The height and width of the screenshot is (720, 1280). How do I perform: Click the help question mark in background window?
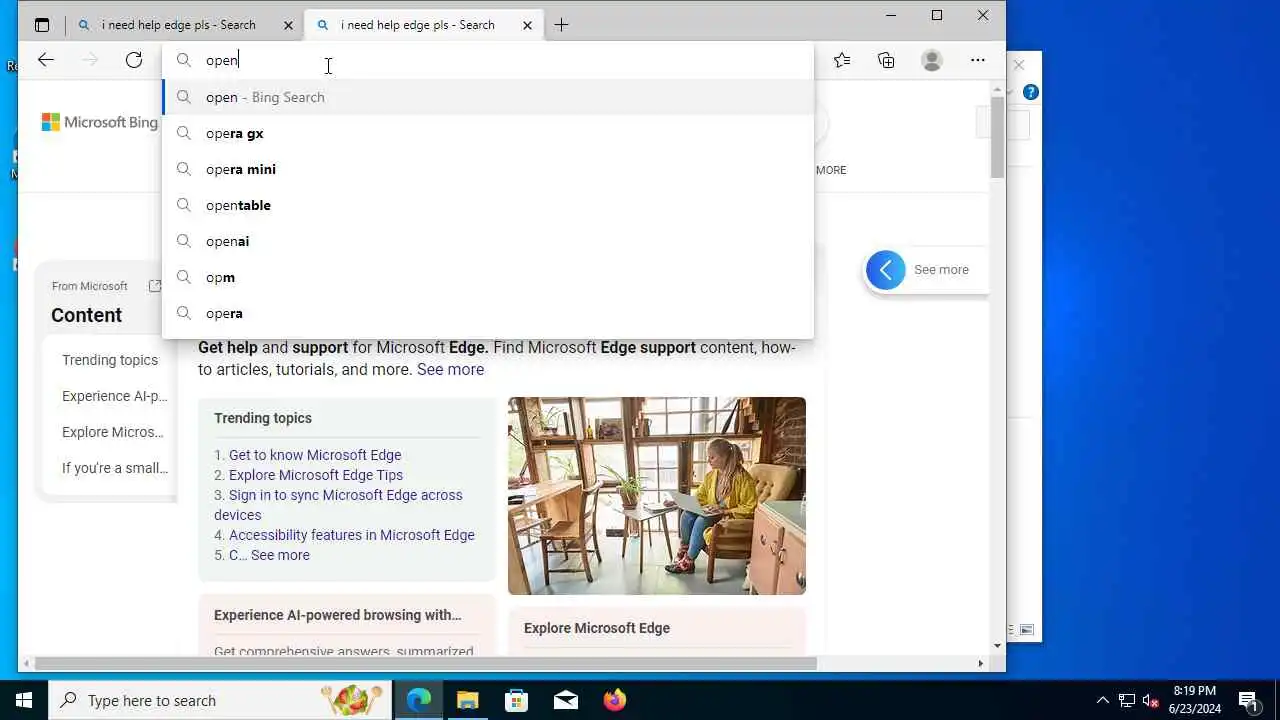coord(1031,92)
